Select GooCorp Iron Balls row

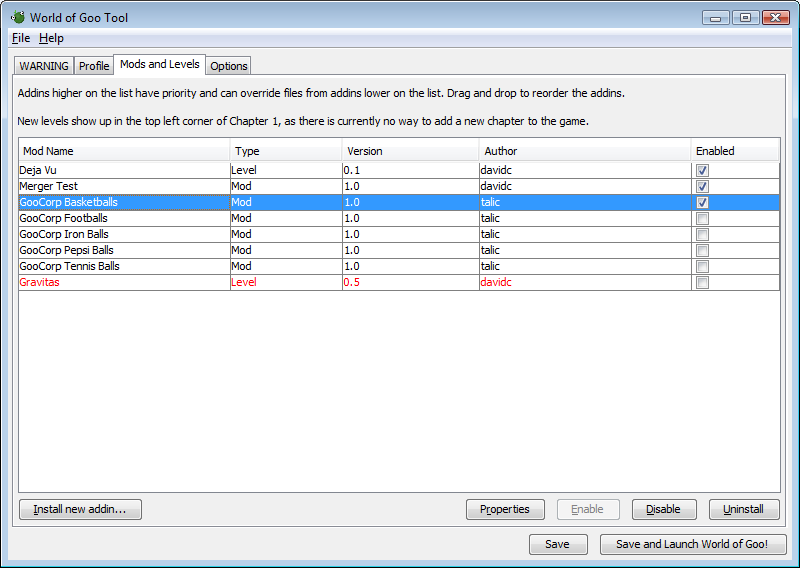point(399,234)
